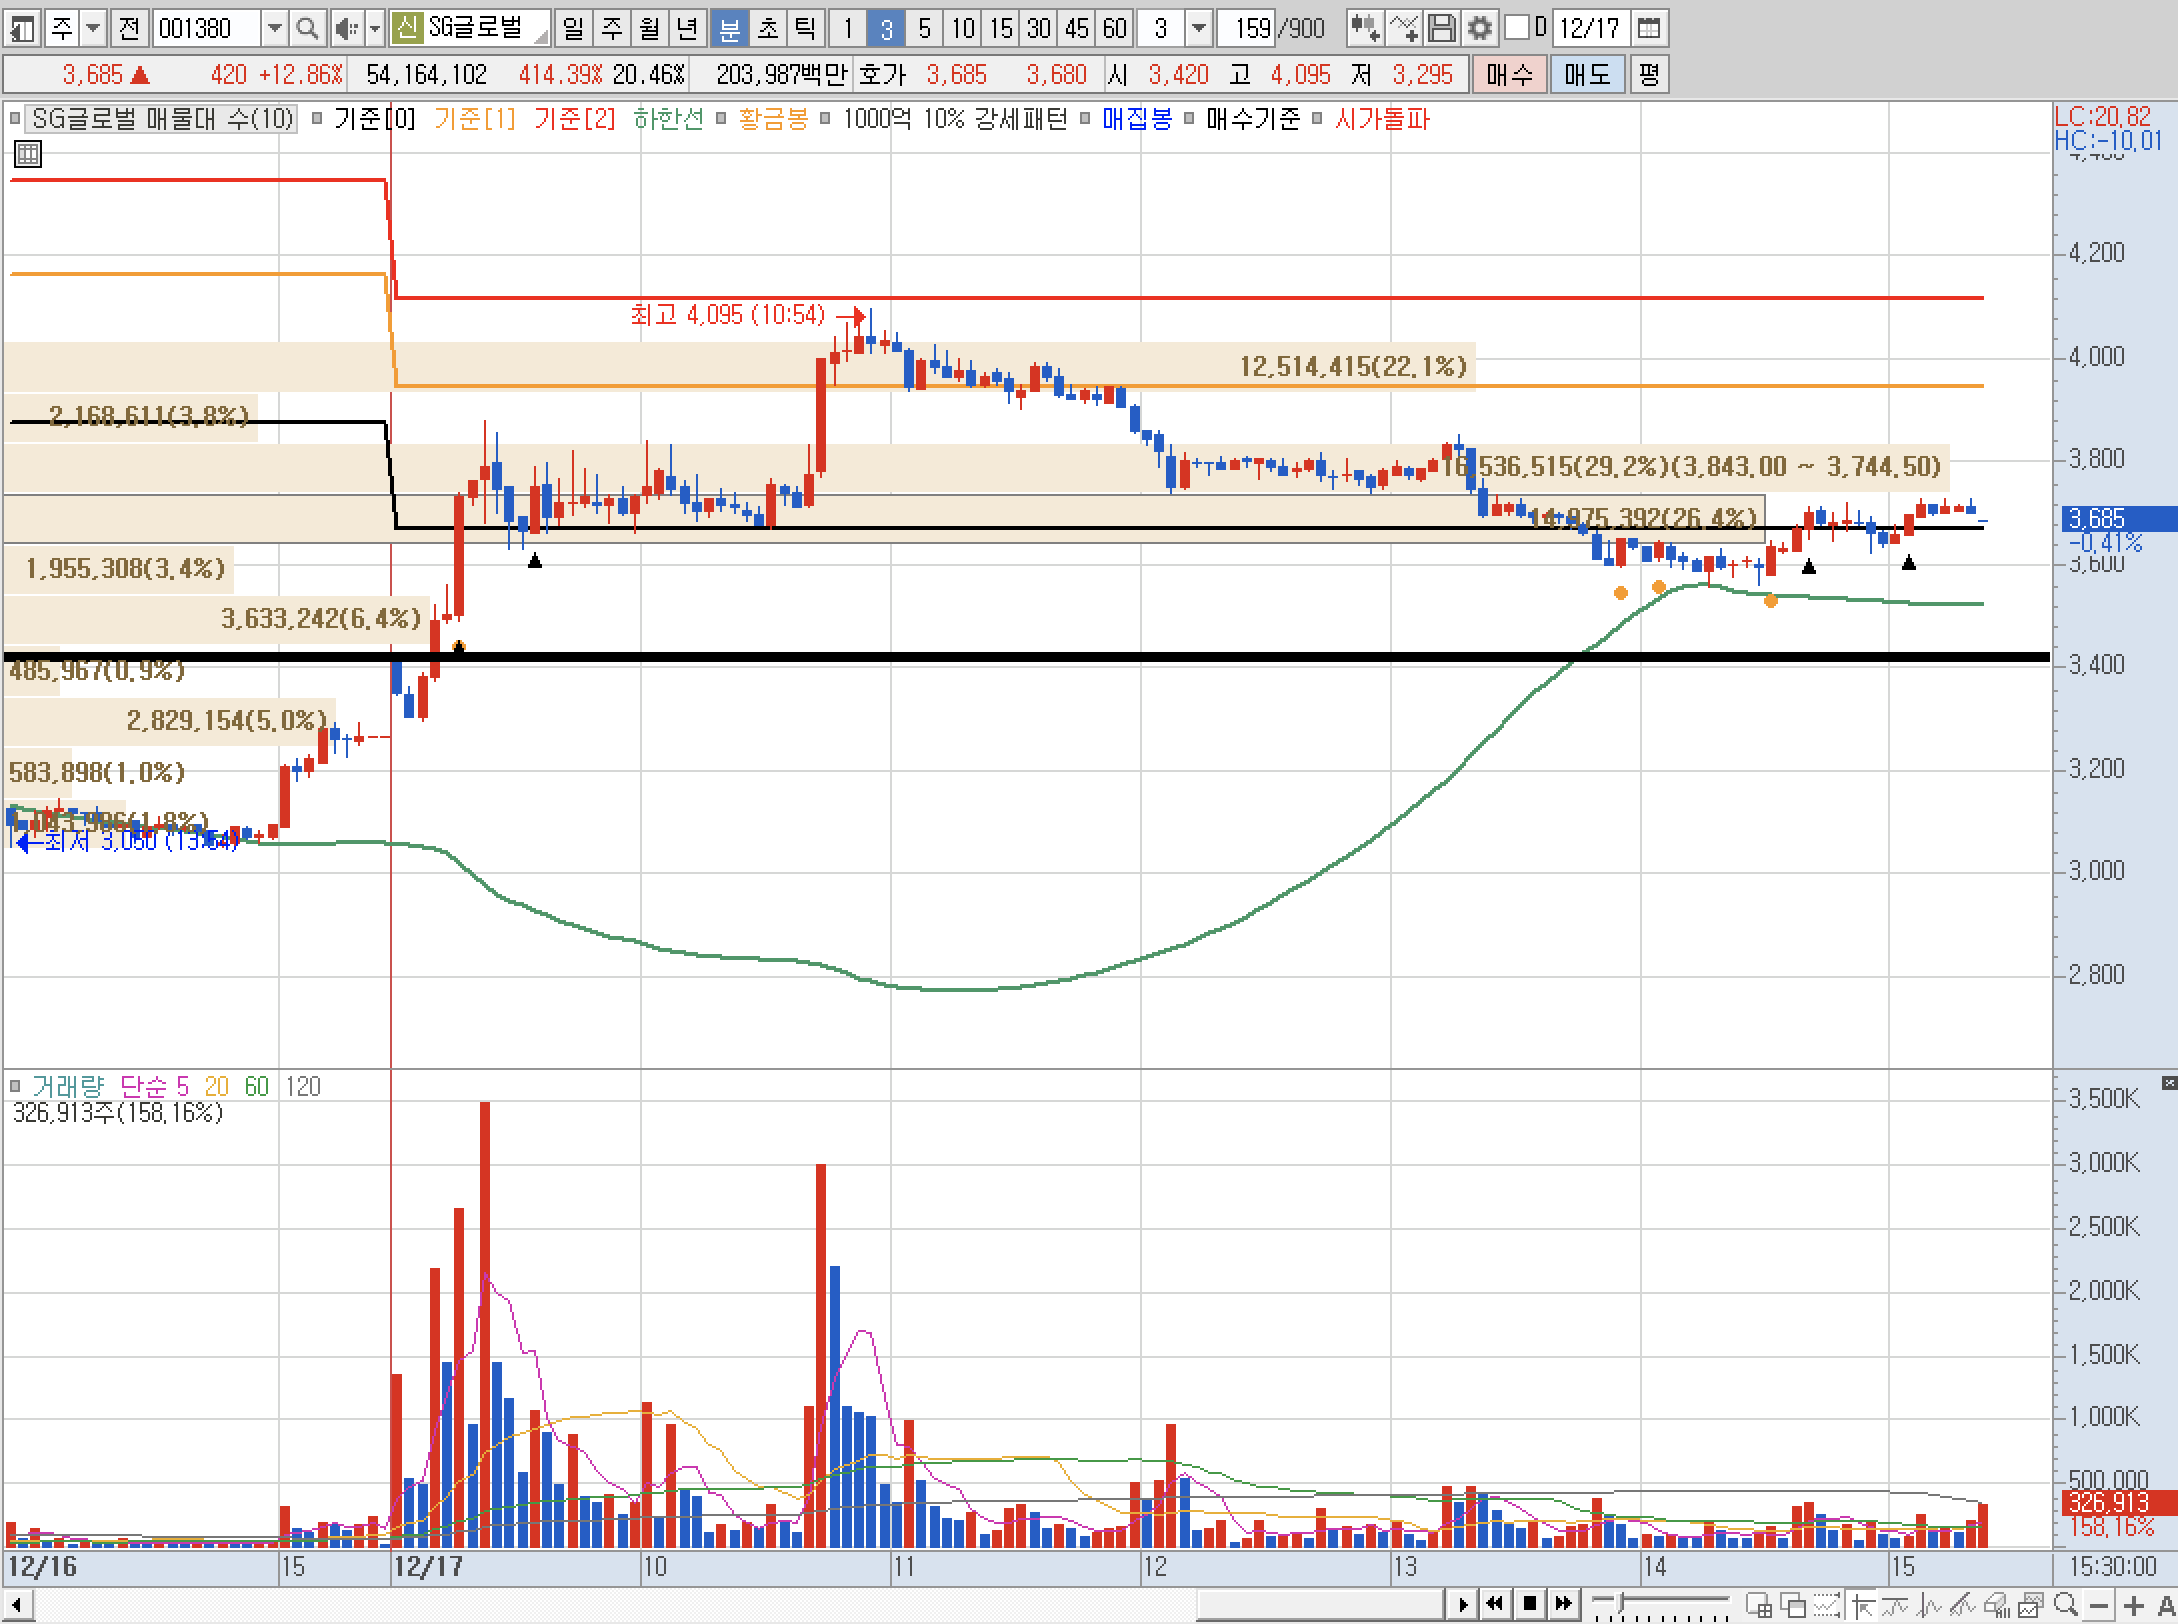The height and width of the screenshot is (1624, 2178).
Task: Open the interval value 3 dropdown arrow
Action: 1199,28
